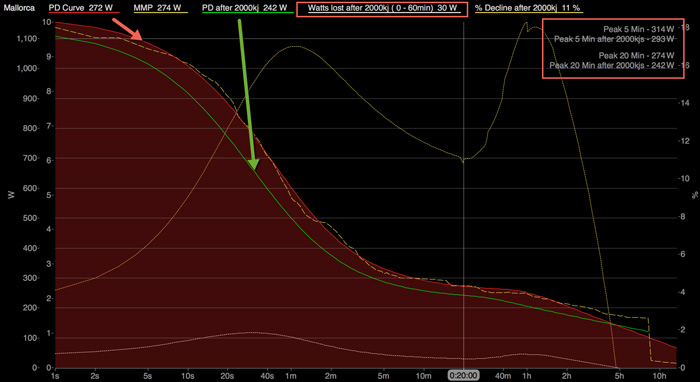Toggle the PD Curve 272 W legend
The width and height of the screenshot is (700, 382).
pos(84,8)
